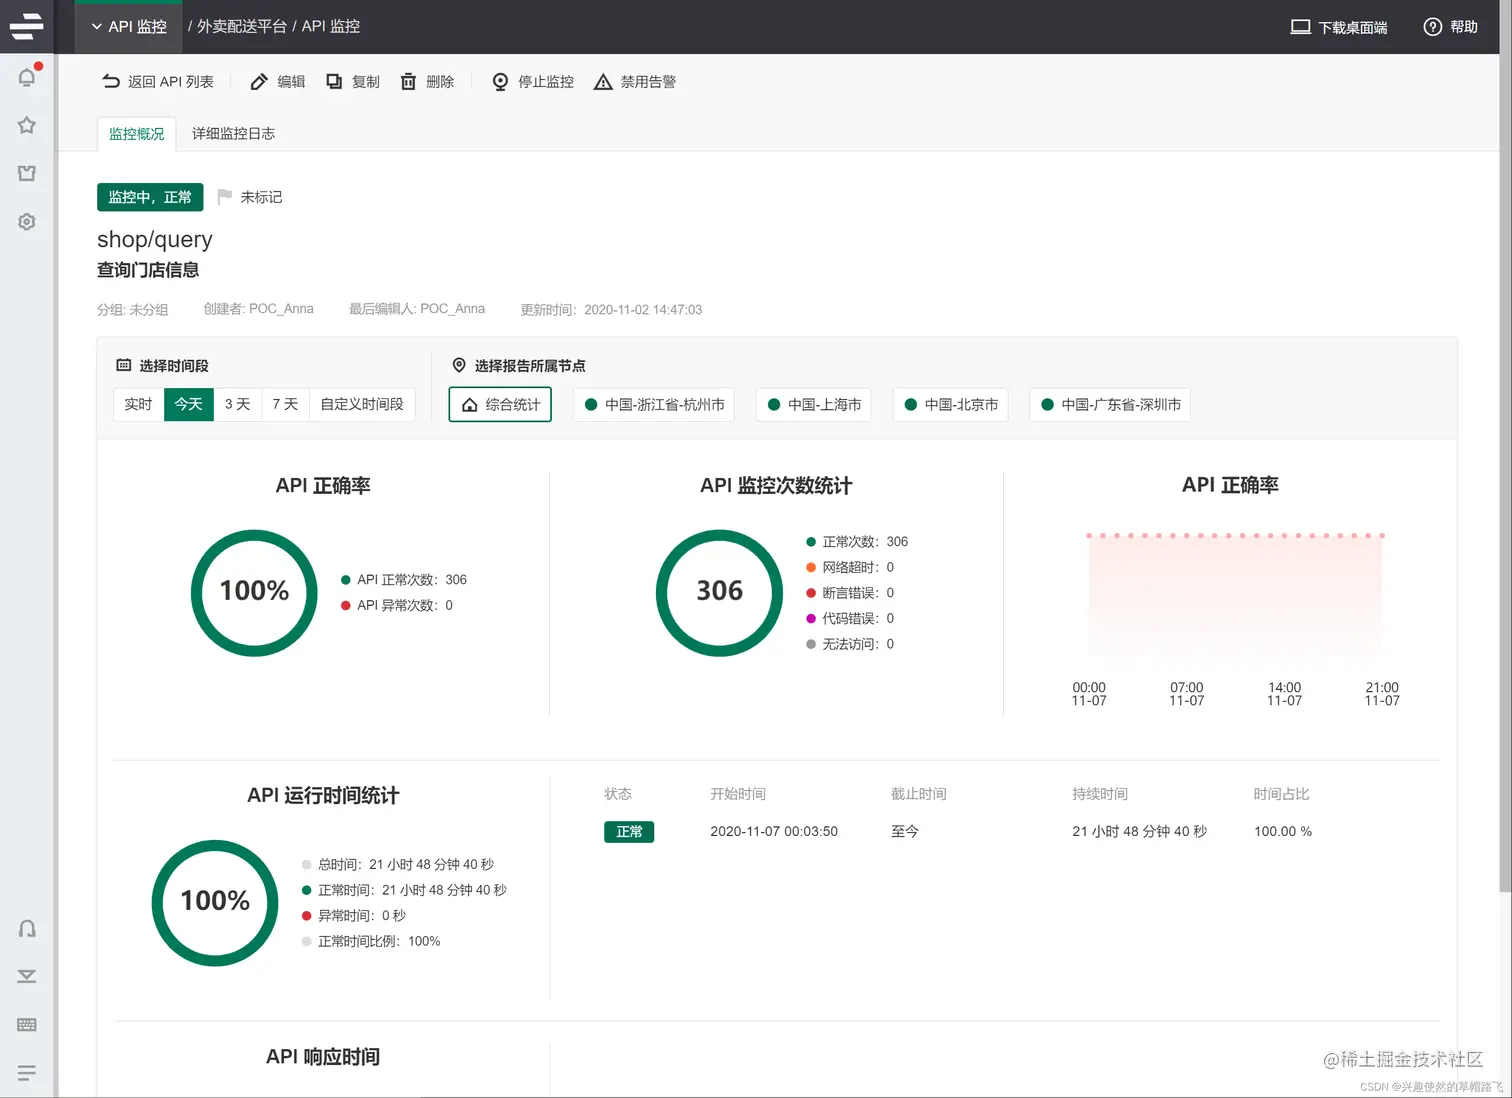The height and width of the screenshot is (1098, 1512).
Task: Click API 运行时间统计 100% donut
Action: click(x=215, y=902)
